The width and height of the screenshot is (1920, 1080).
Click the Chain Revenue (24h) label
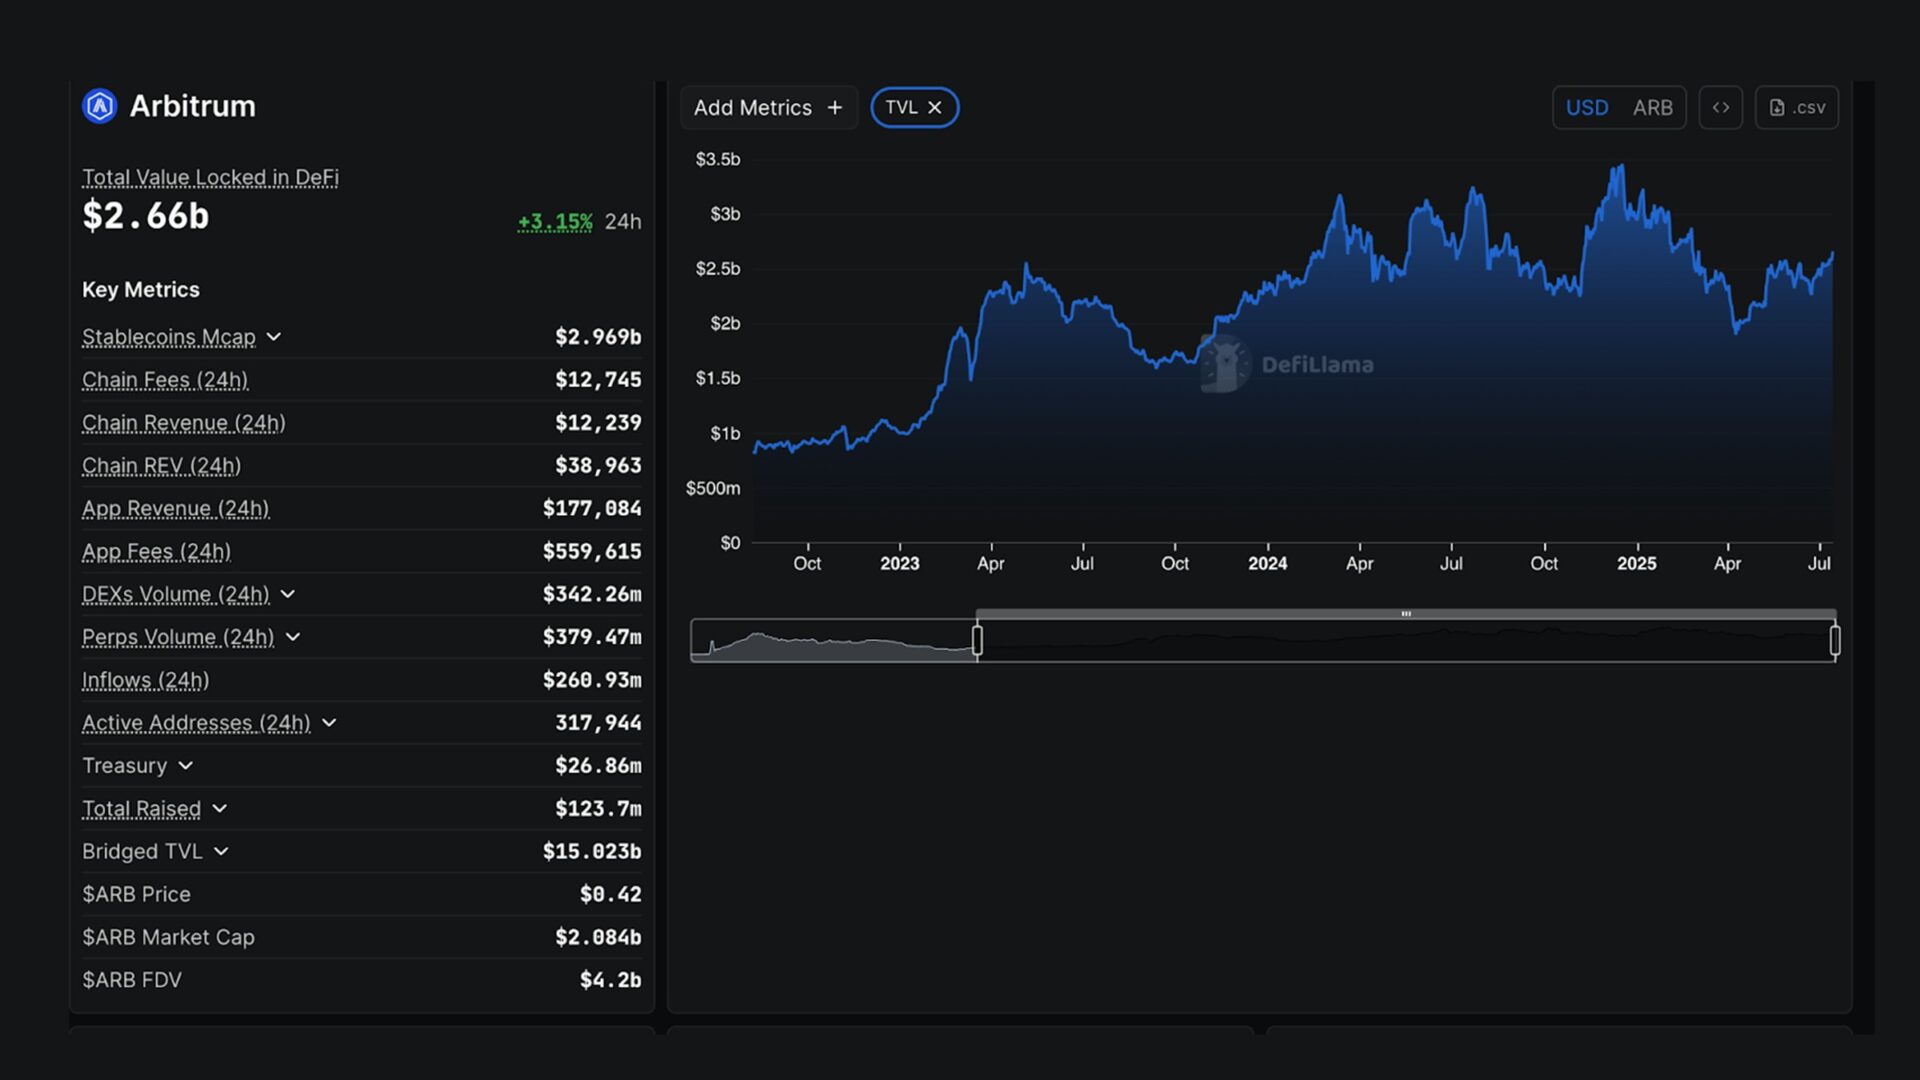pyautogui.click(x=184, y=423)
